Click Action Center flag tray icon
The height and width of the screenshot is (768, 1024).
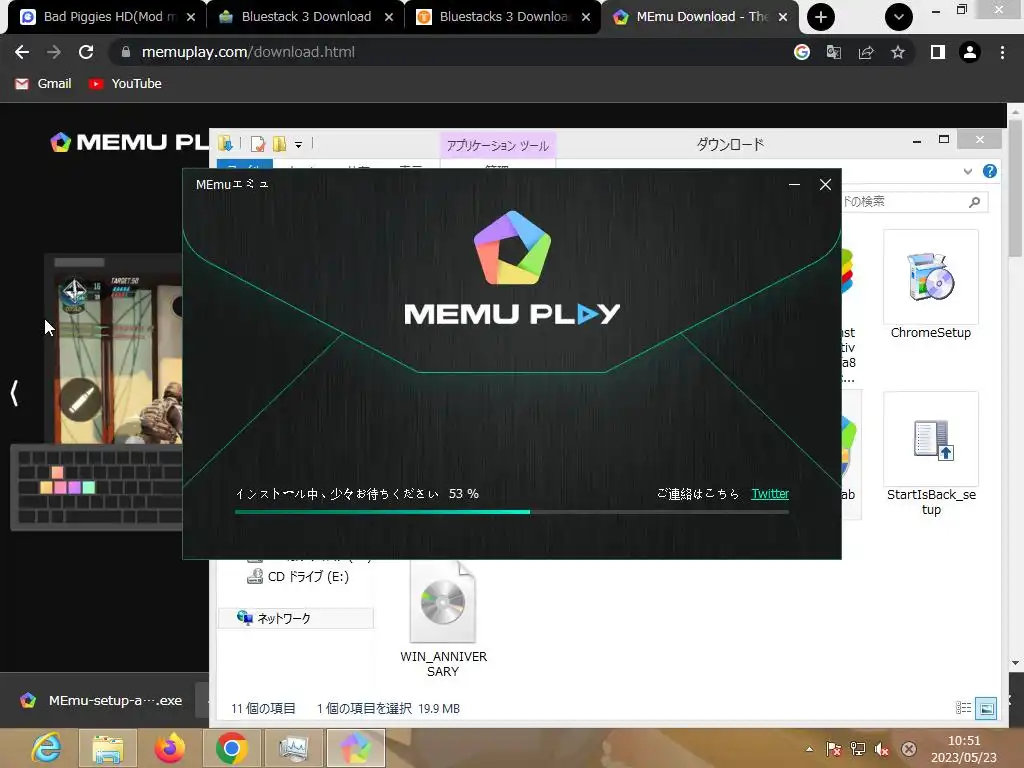click(833, 749)
